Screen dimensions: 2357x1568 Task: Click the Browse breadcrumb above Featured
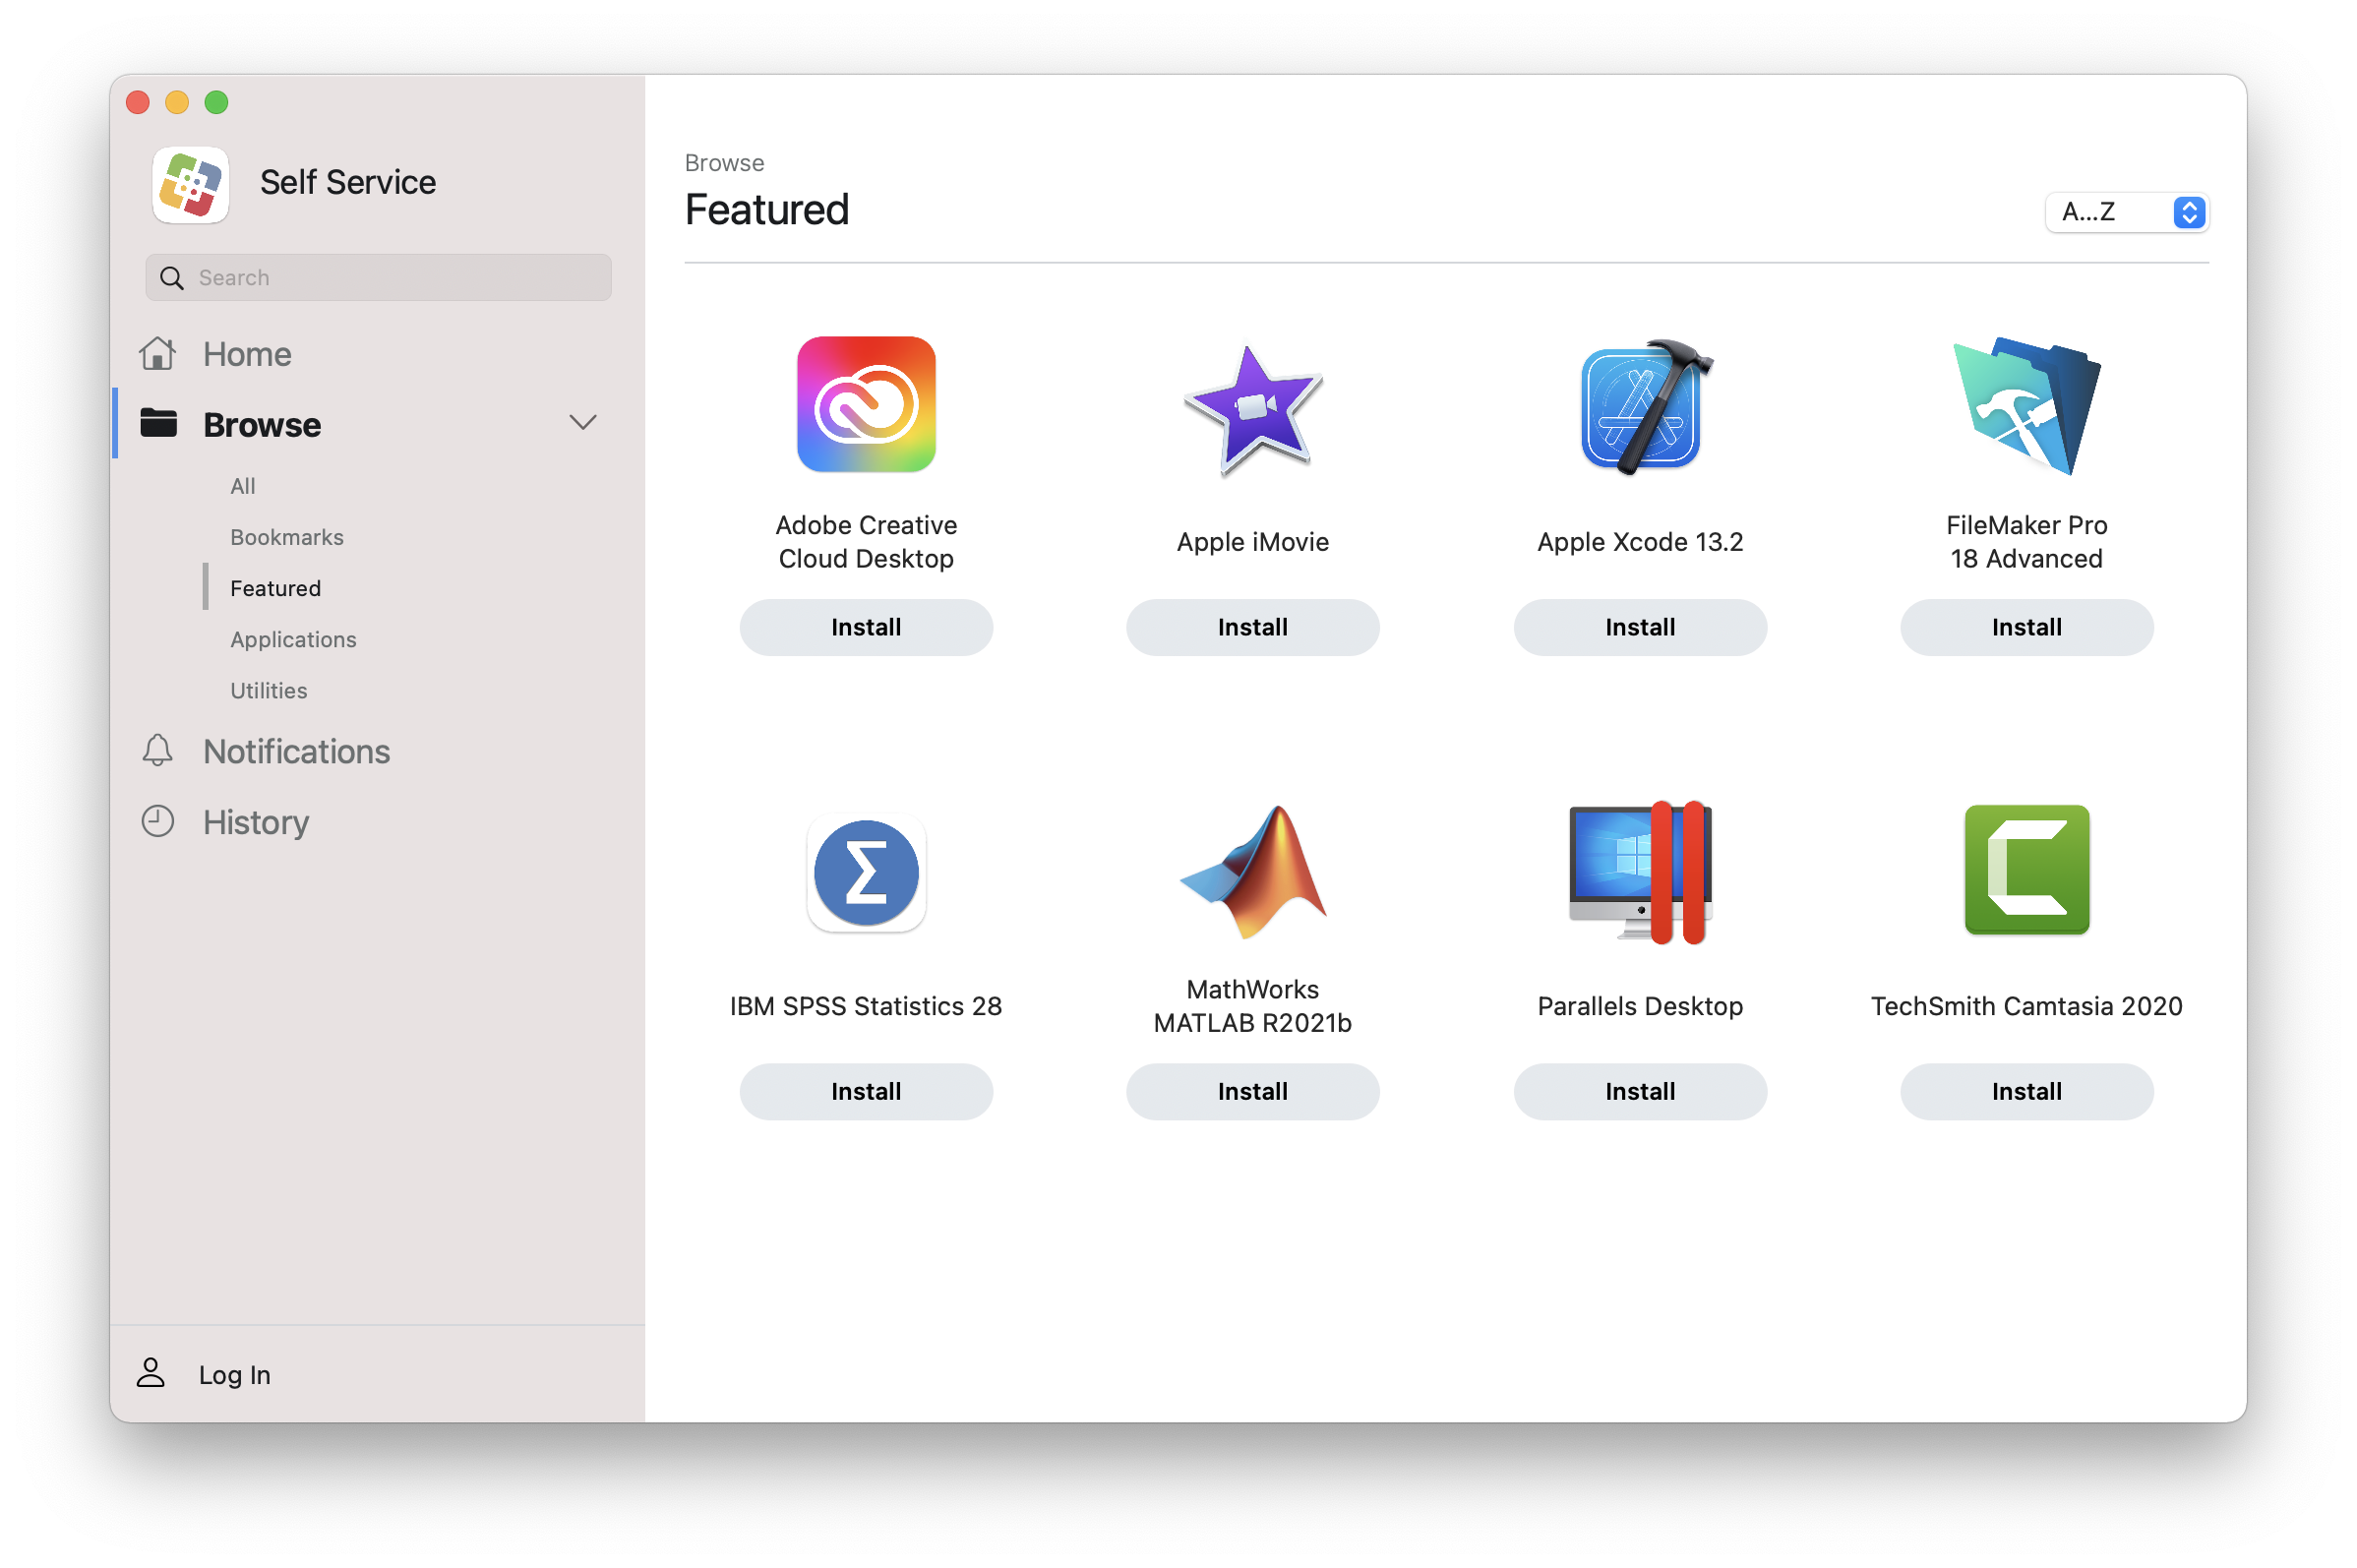[724, 163]
